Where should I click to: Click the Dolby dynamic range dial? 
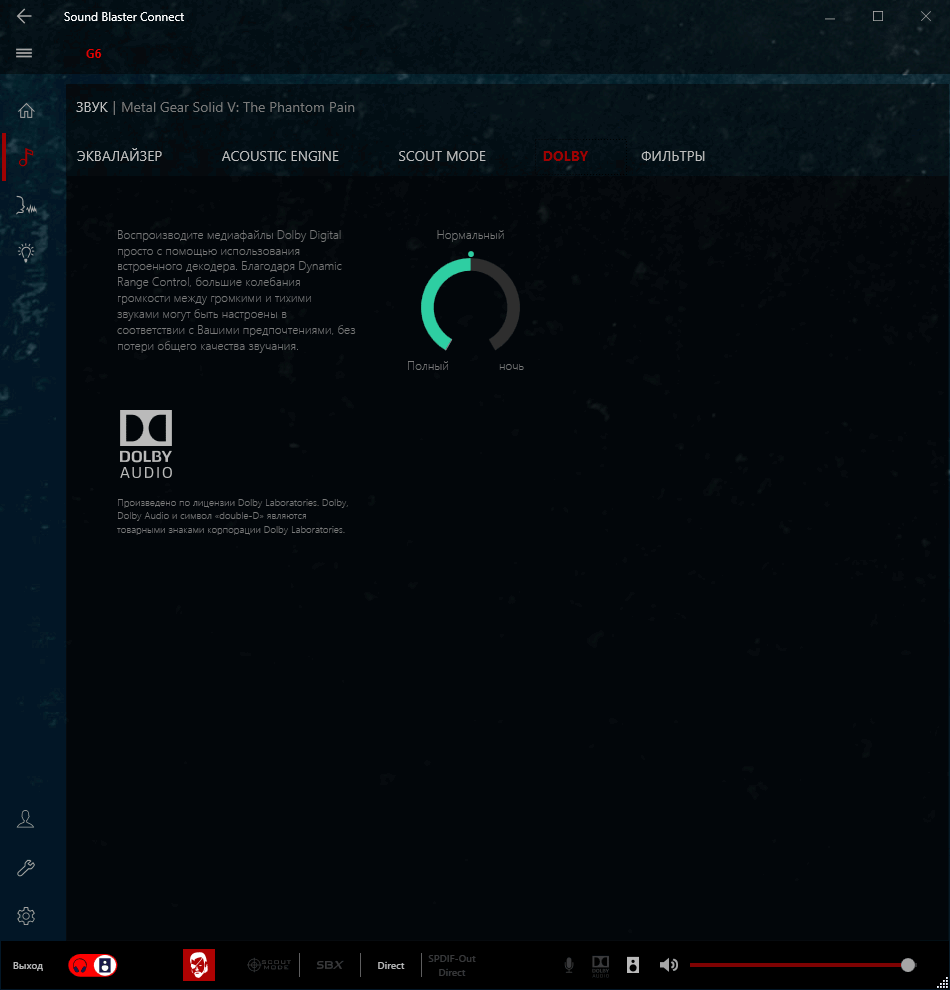tap(470, 305)
